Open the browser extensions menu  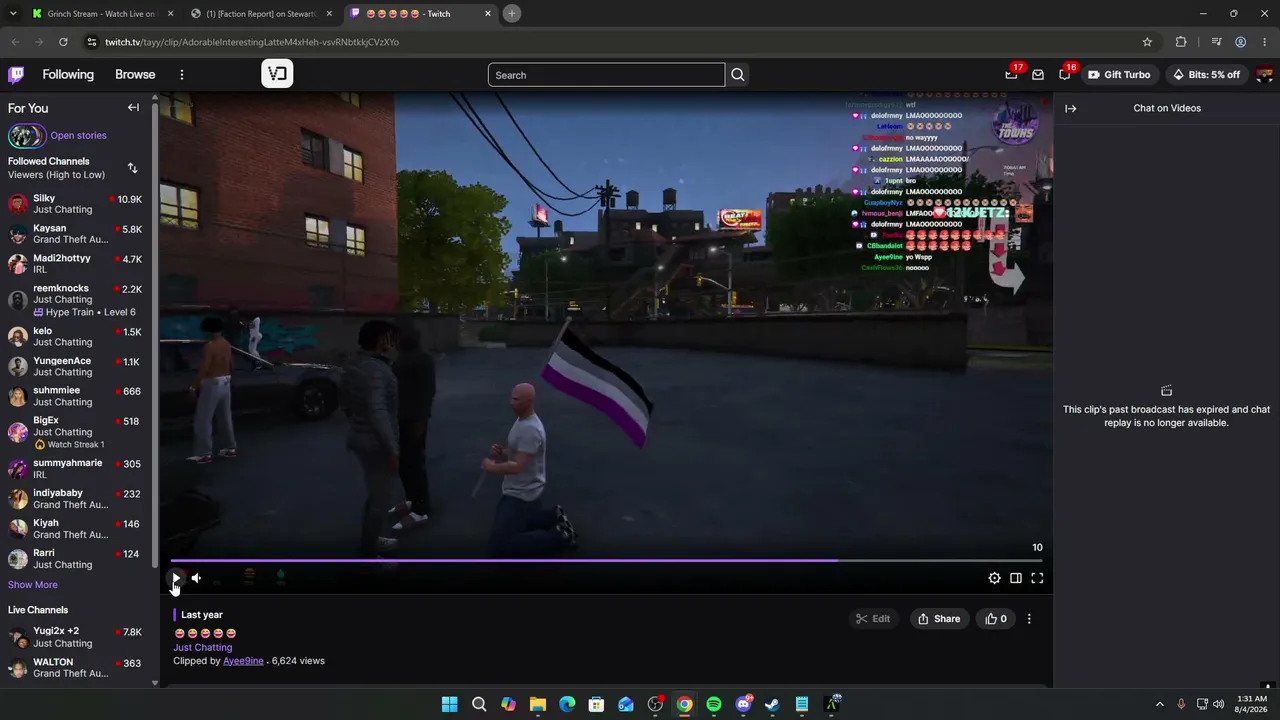[x=1181, y=42]
